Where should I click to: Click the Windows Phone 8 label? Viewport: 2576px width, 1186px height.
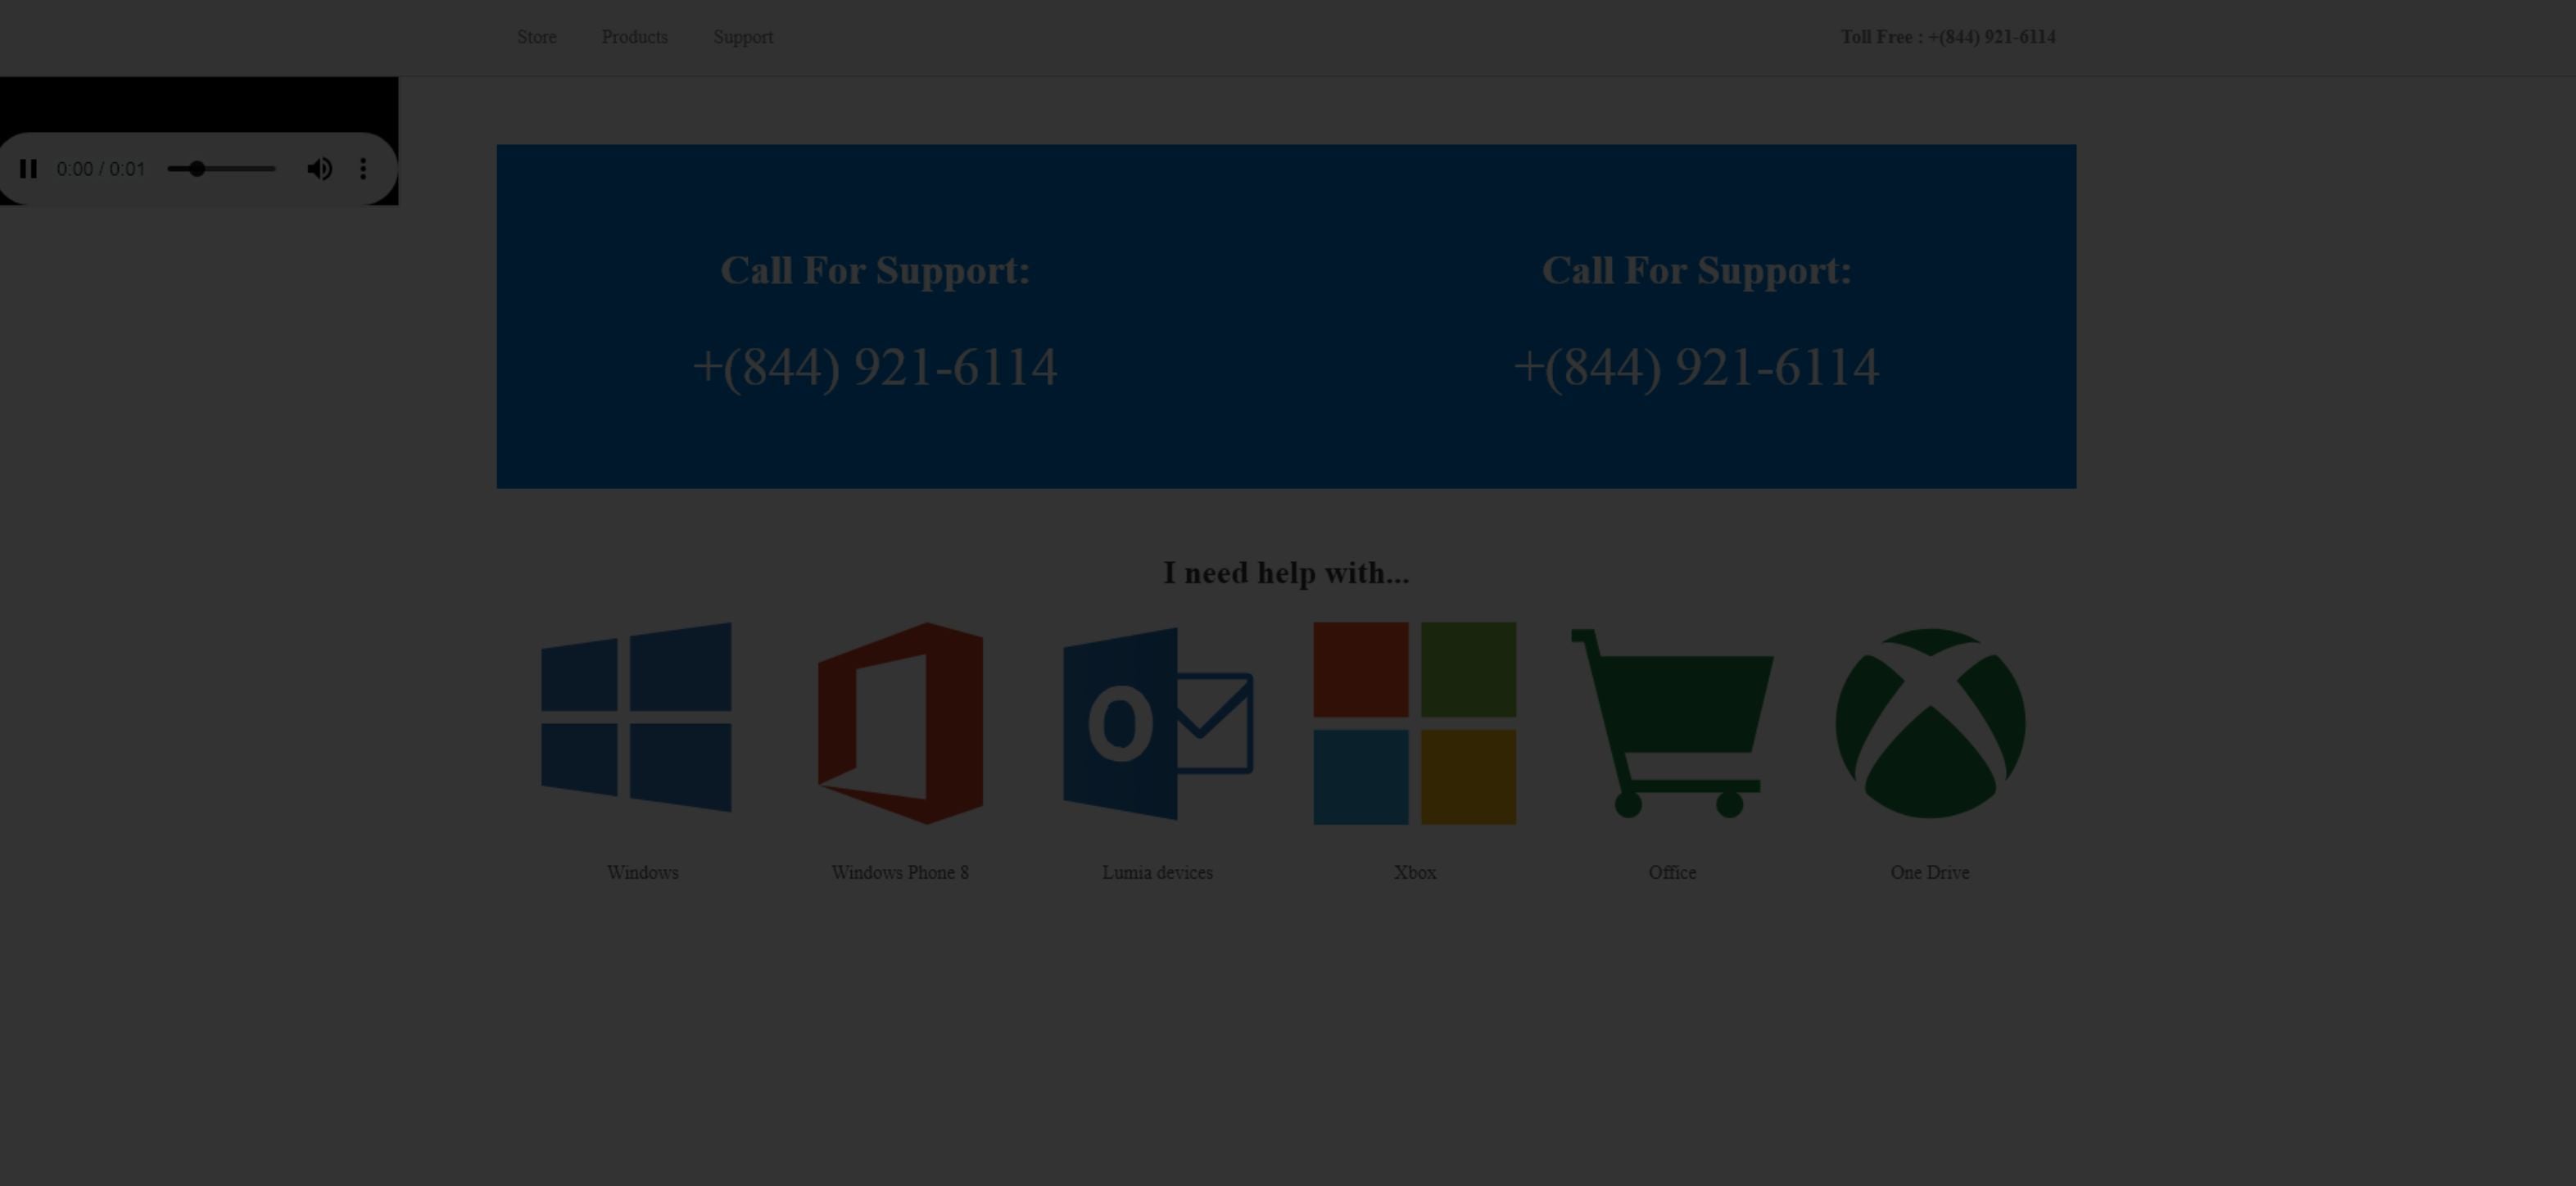click(x=900, y=872)
